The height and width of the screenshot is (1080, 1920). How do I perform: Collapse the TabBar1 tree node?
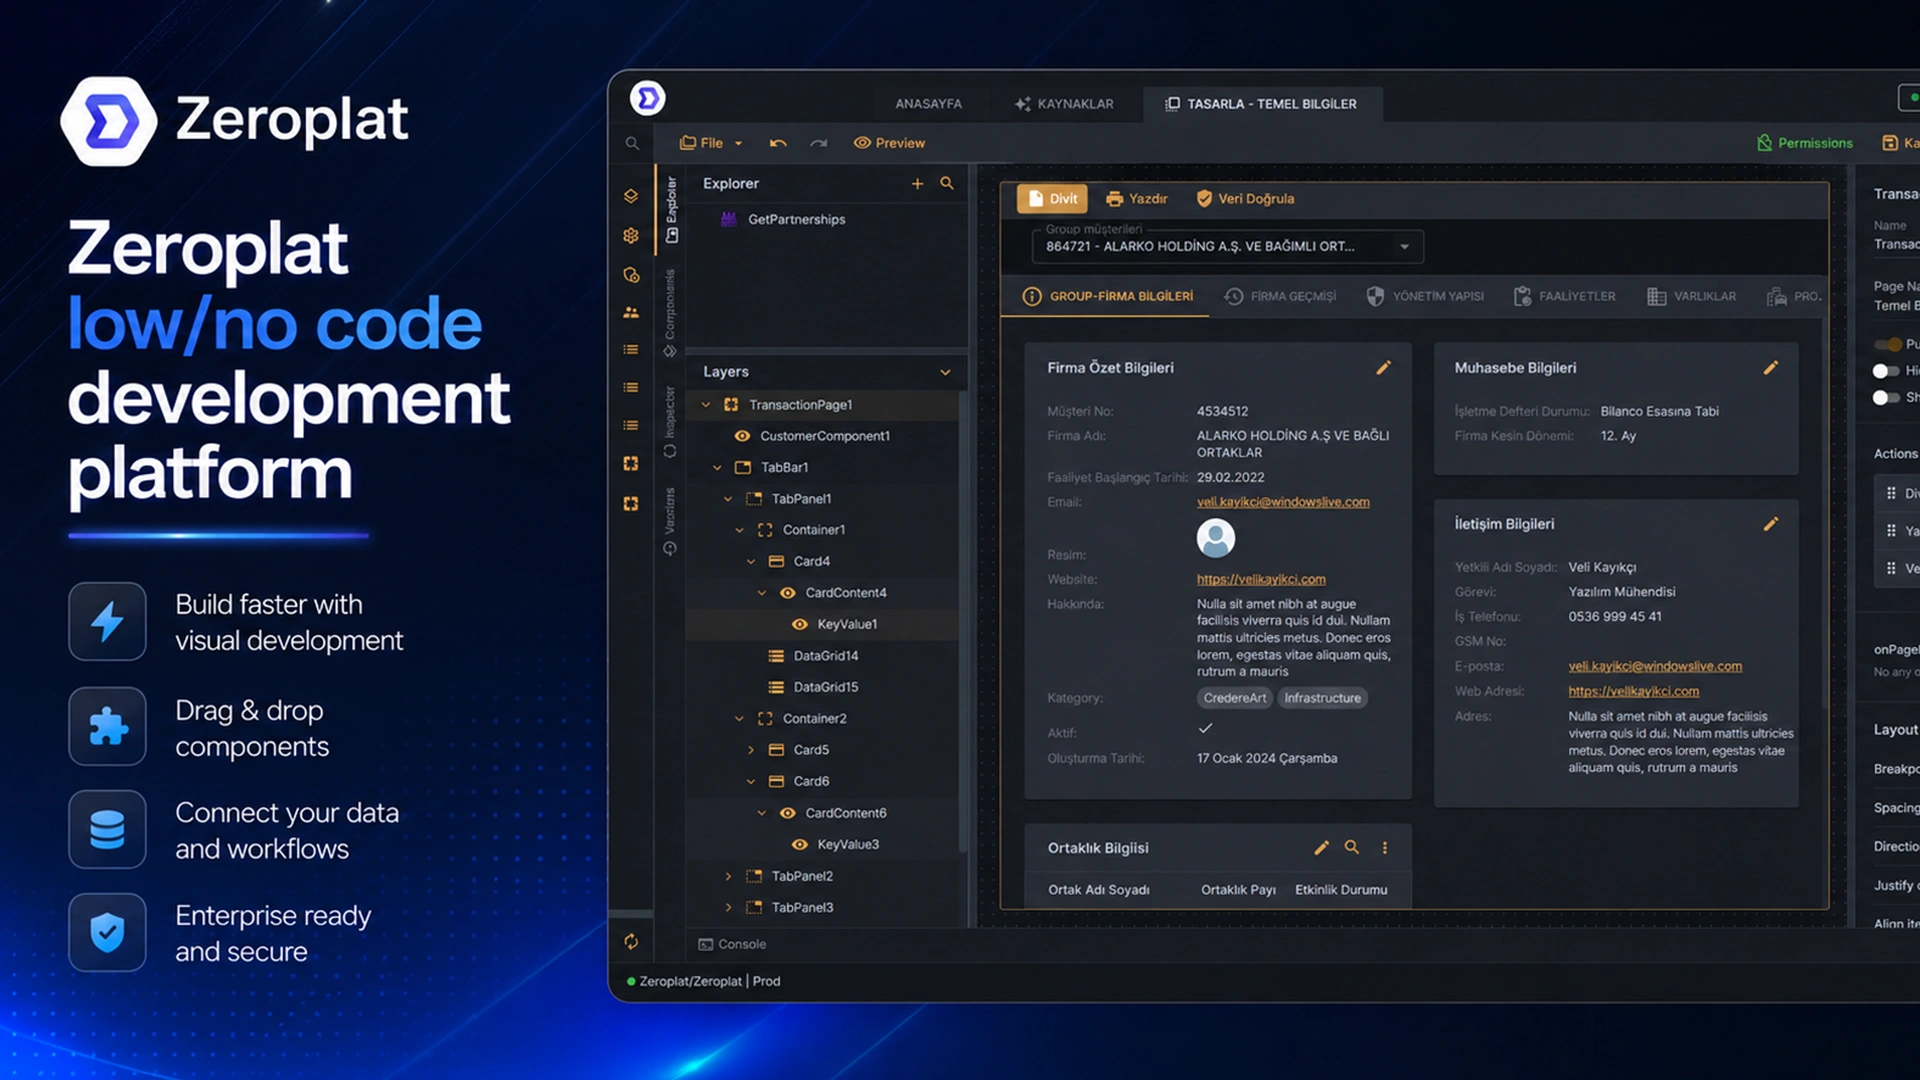(x=717, y=468)
